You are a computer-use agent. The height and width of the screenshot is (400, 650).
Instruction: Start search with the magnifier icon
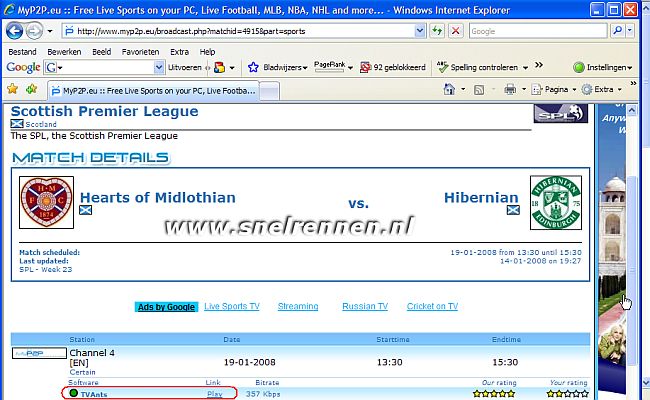618,31
